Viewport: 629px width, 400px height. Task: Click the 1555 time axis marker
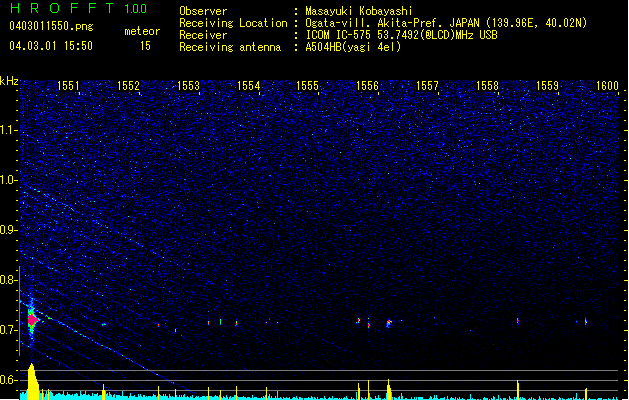pos(307,86)
